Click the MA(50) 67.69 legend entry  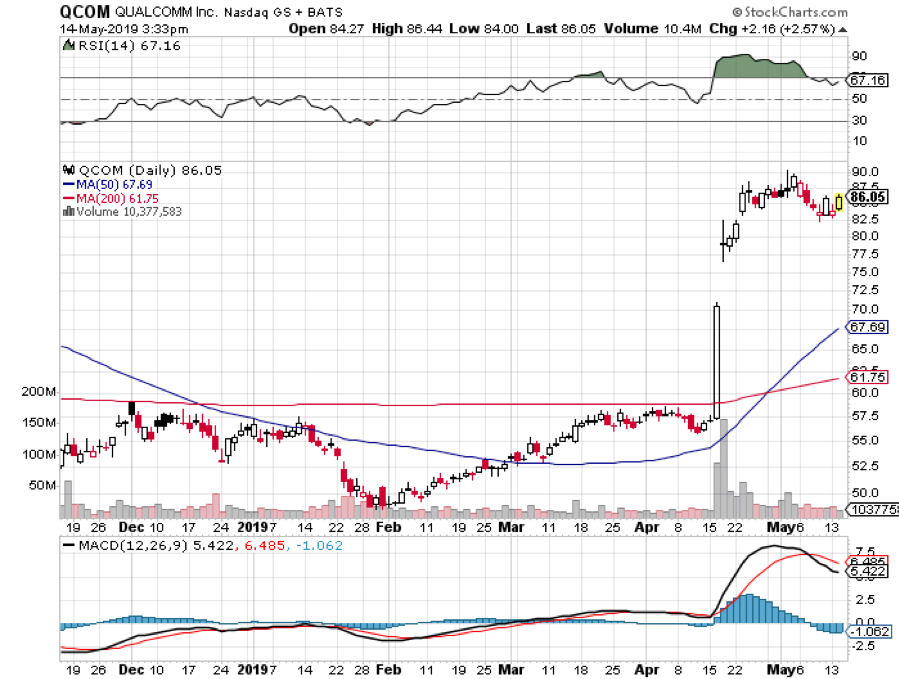pyautogui.click(x=108, y=185)
